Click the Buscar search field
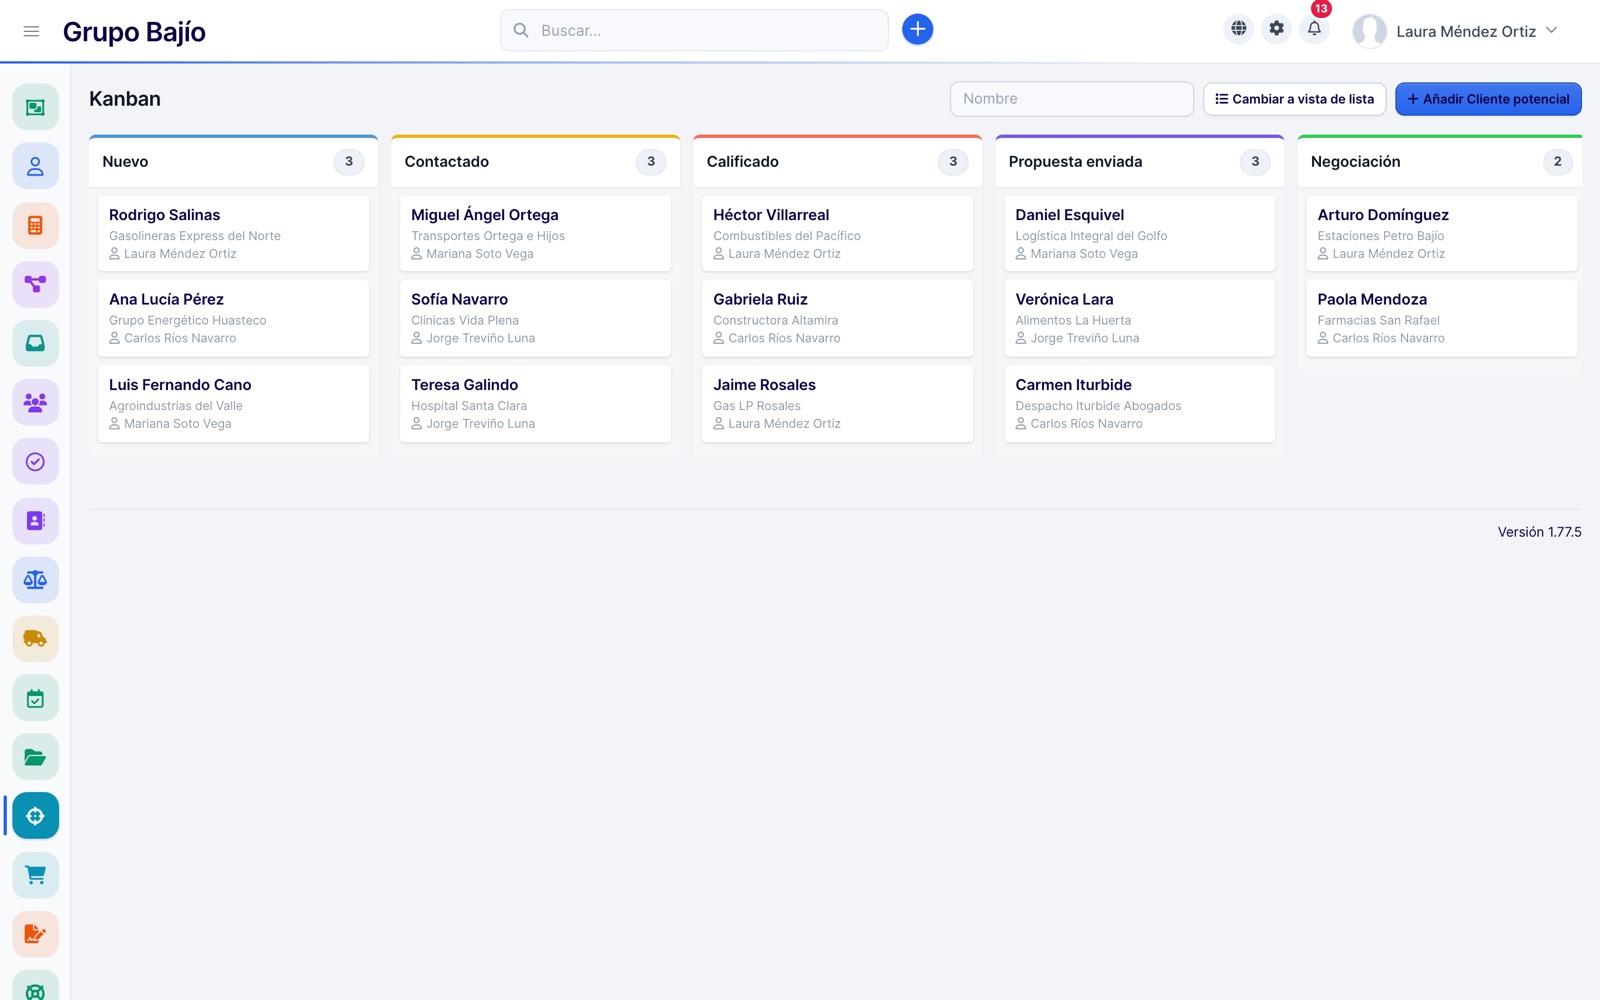Viewport: 1600px width, 1000px height. coord(694,30)
